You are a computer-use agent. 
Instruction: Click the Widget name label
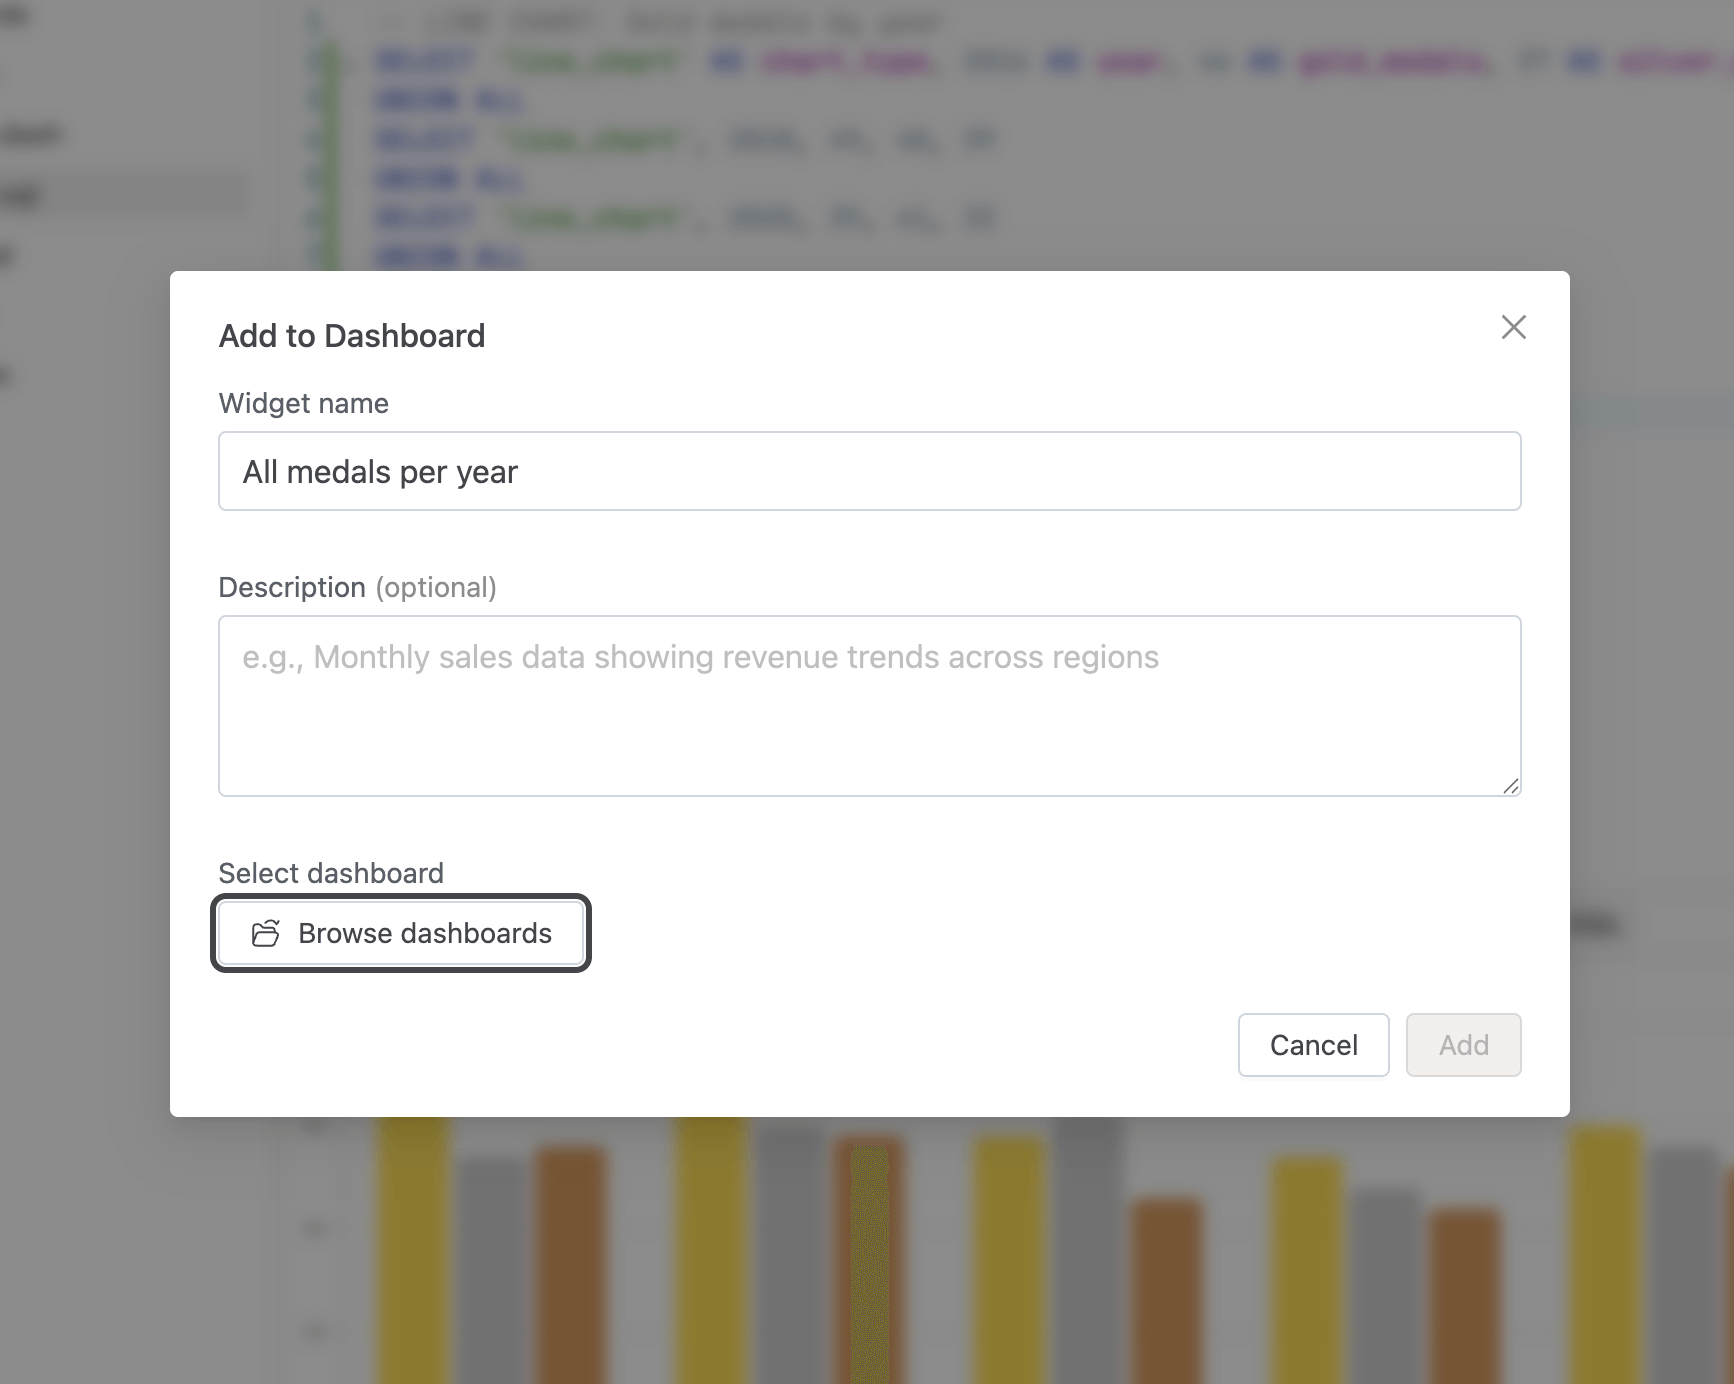pos(302,403)
